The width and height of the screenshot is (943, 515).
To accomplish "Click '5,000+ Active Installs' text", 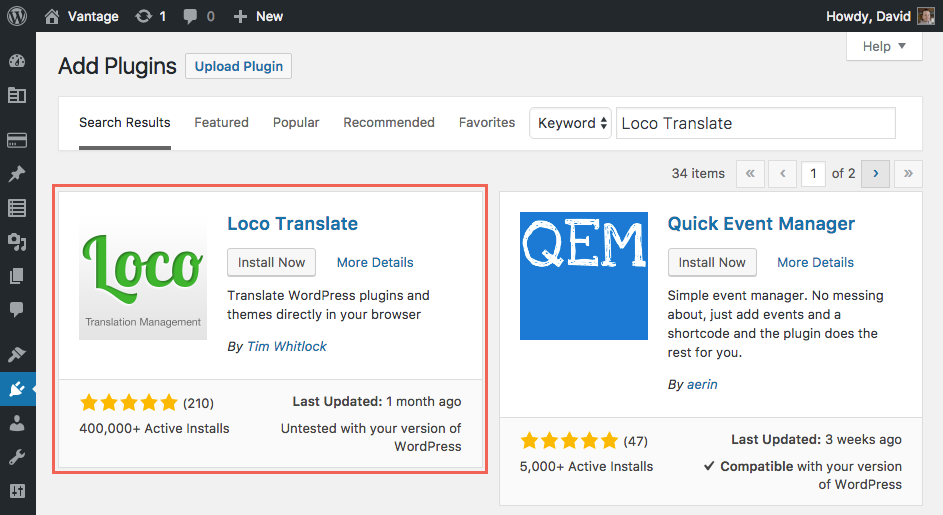I will [586, 466].
